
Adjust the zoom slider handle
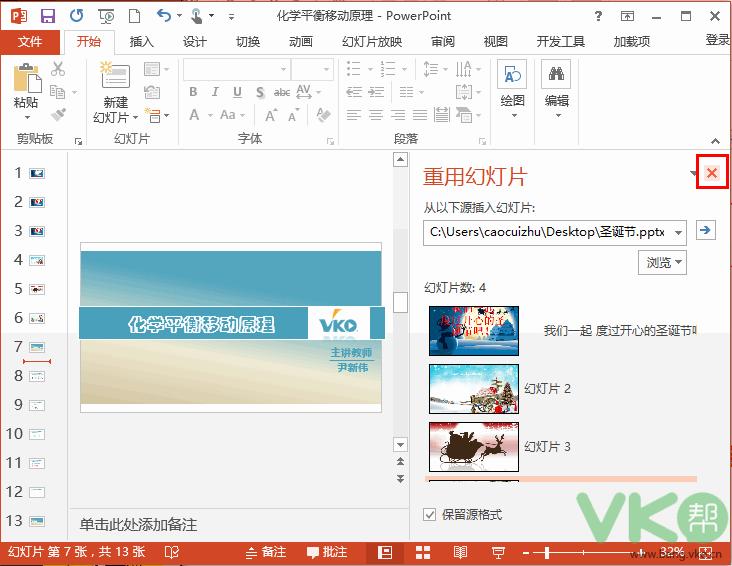547,553
